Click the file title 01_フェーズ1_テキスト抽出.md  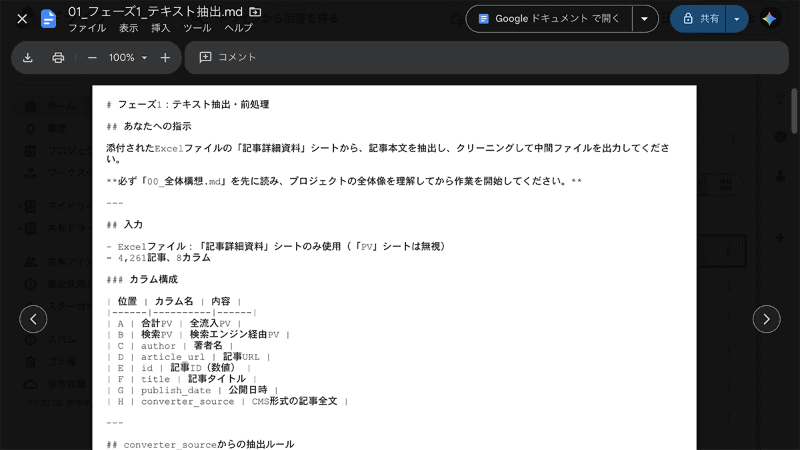(155, 12)
